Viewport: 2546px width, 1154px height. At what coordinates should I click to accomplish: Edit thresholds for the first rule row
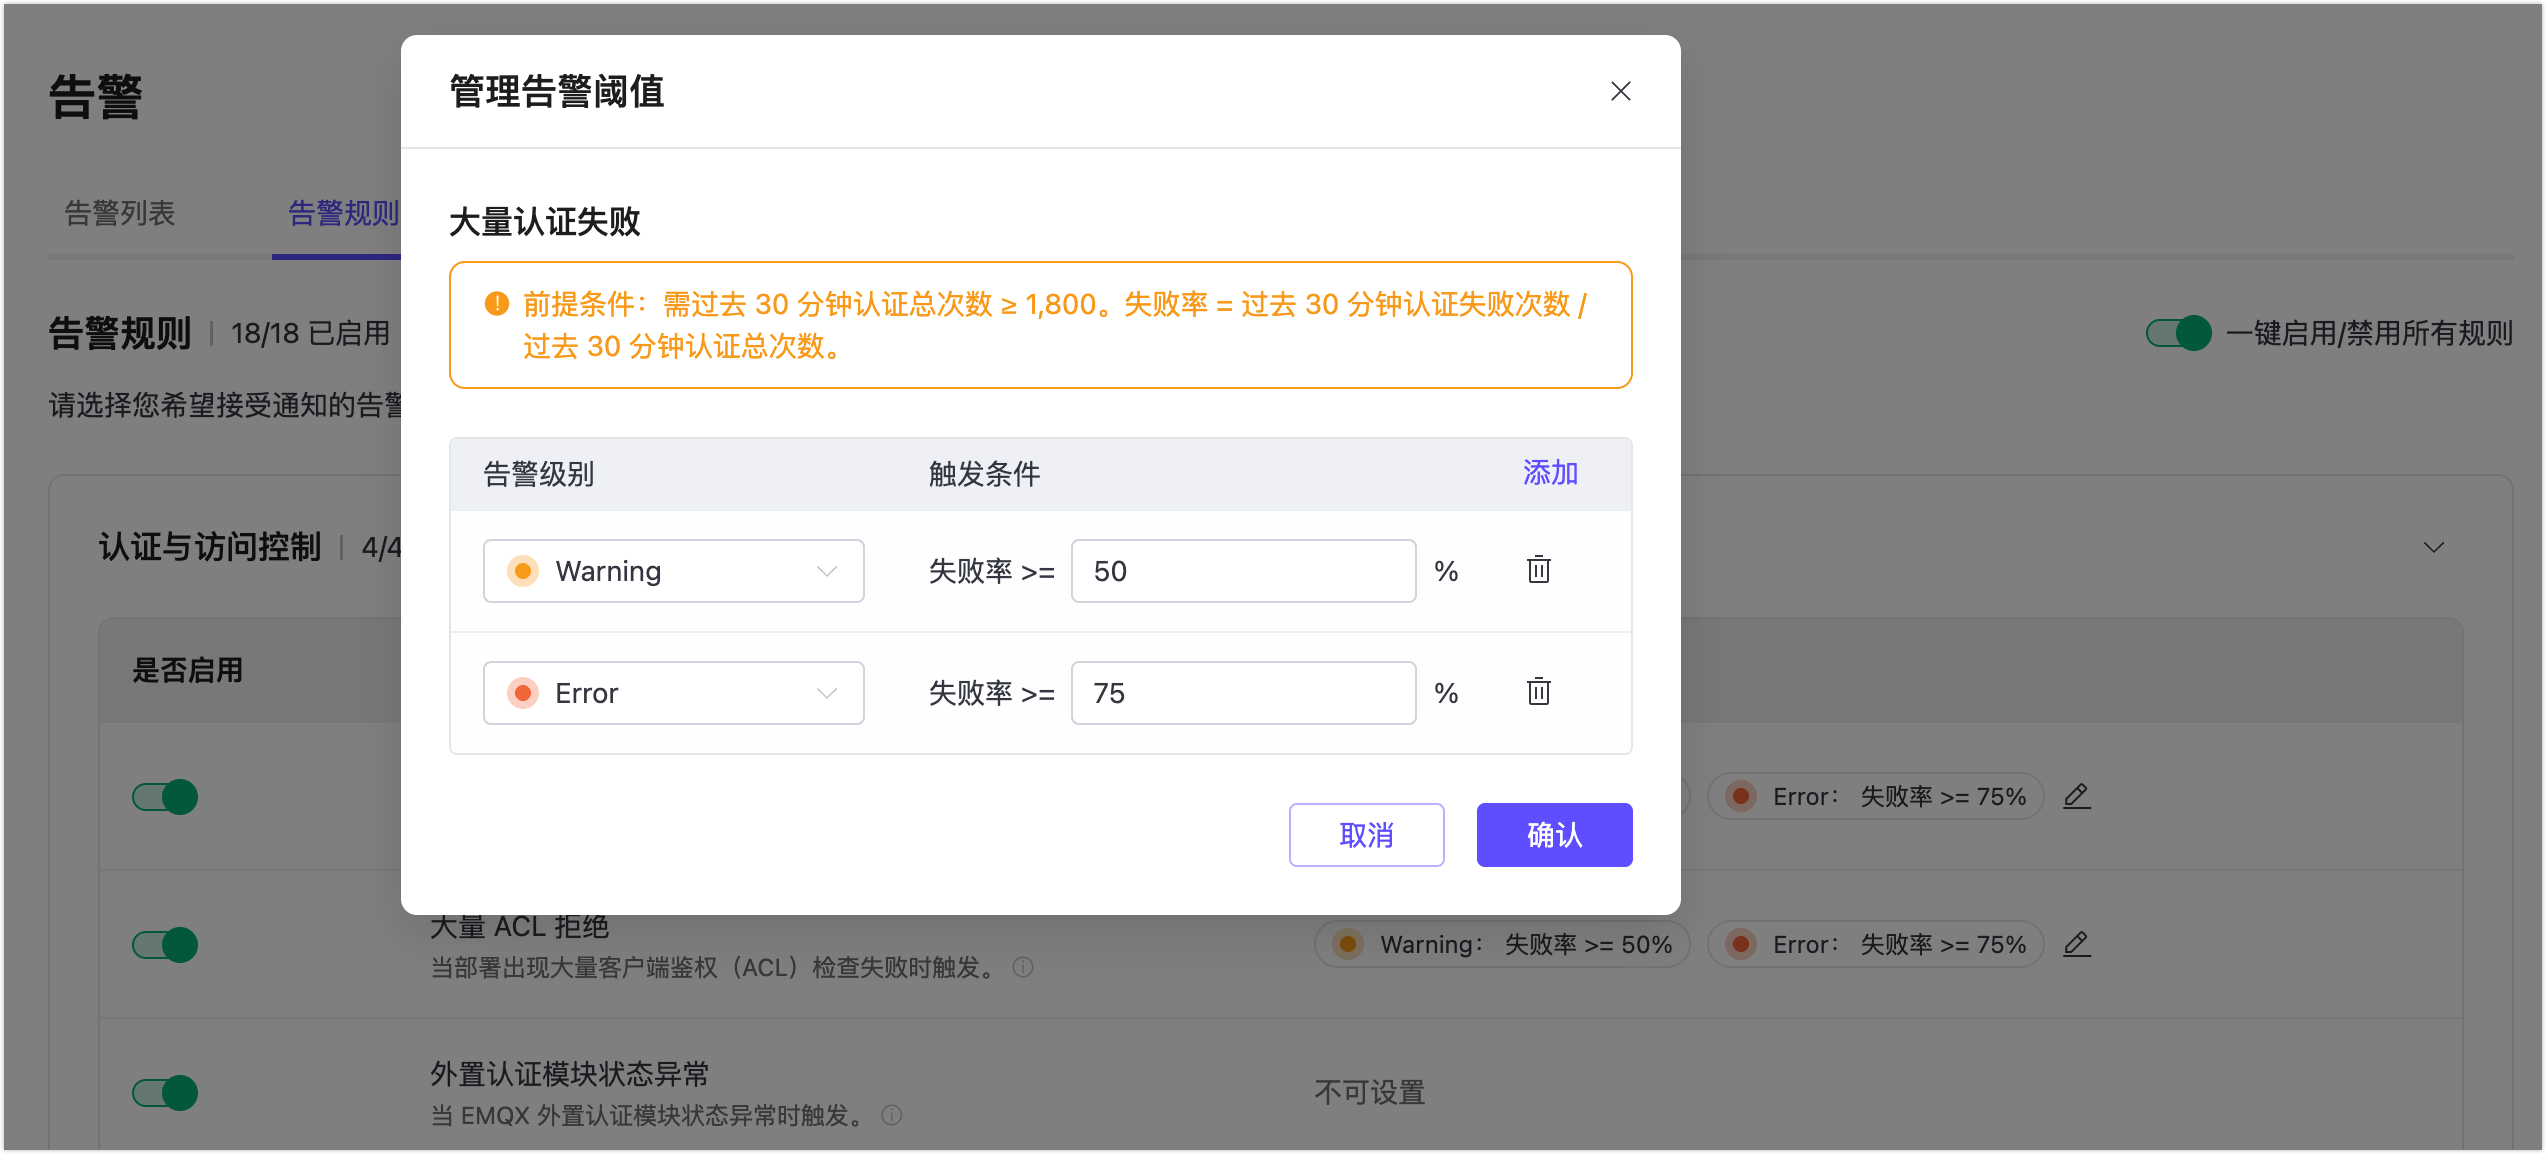coord(2077,796)
